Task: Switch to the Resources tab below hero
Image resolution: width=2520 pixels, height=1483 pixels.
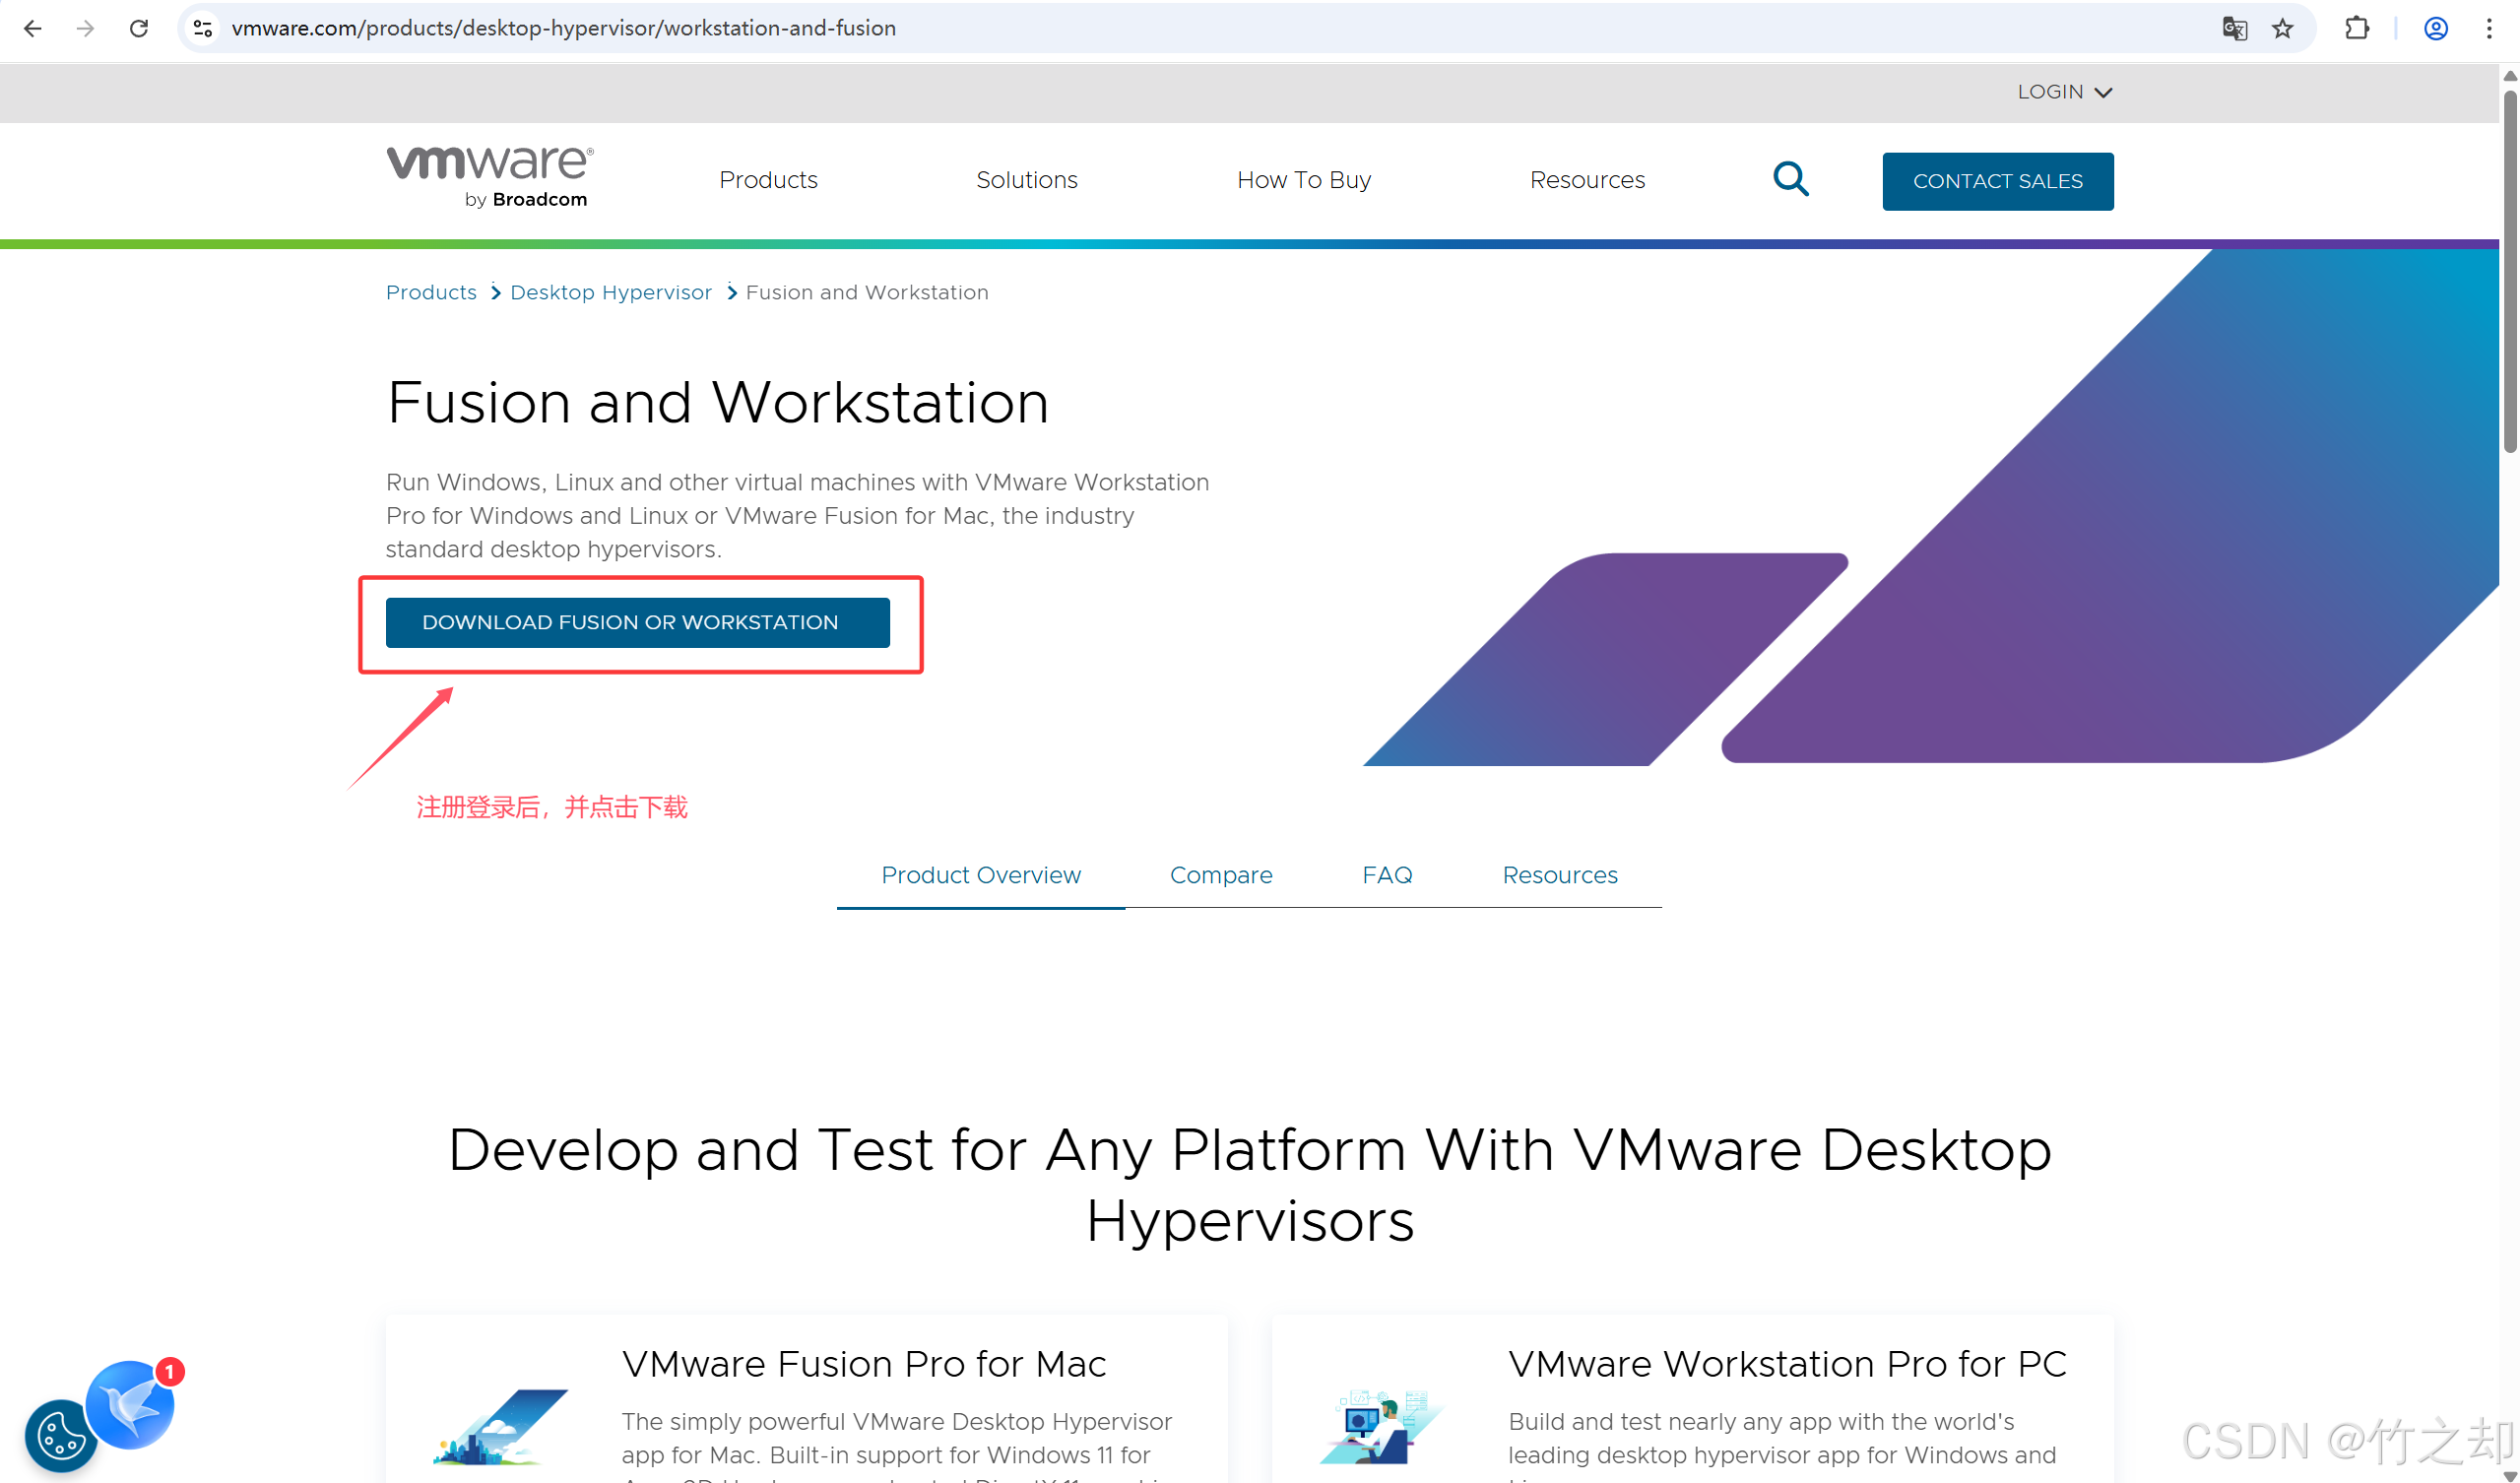Action: click(x=1559, y=875)
